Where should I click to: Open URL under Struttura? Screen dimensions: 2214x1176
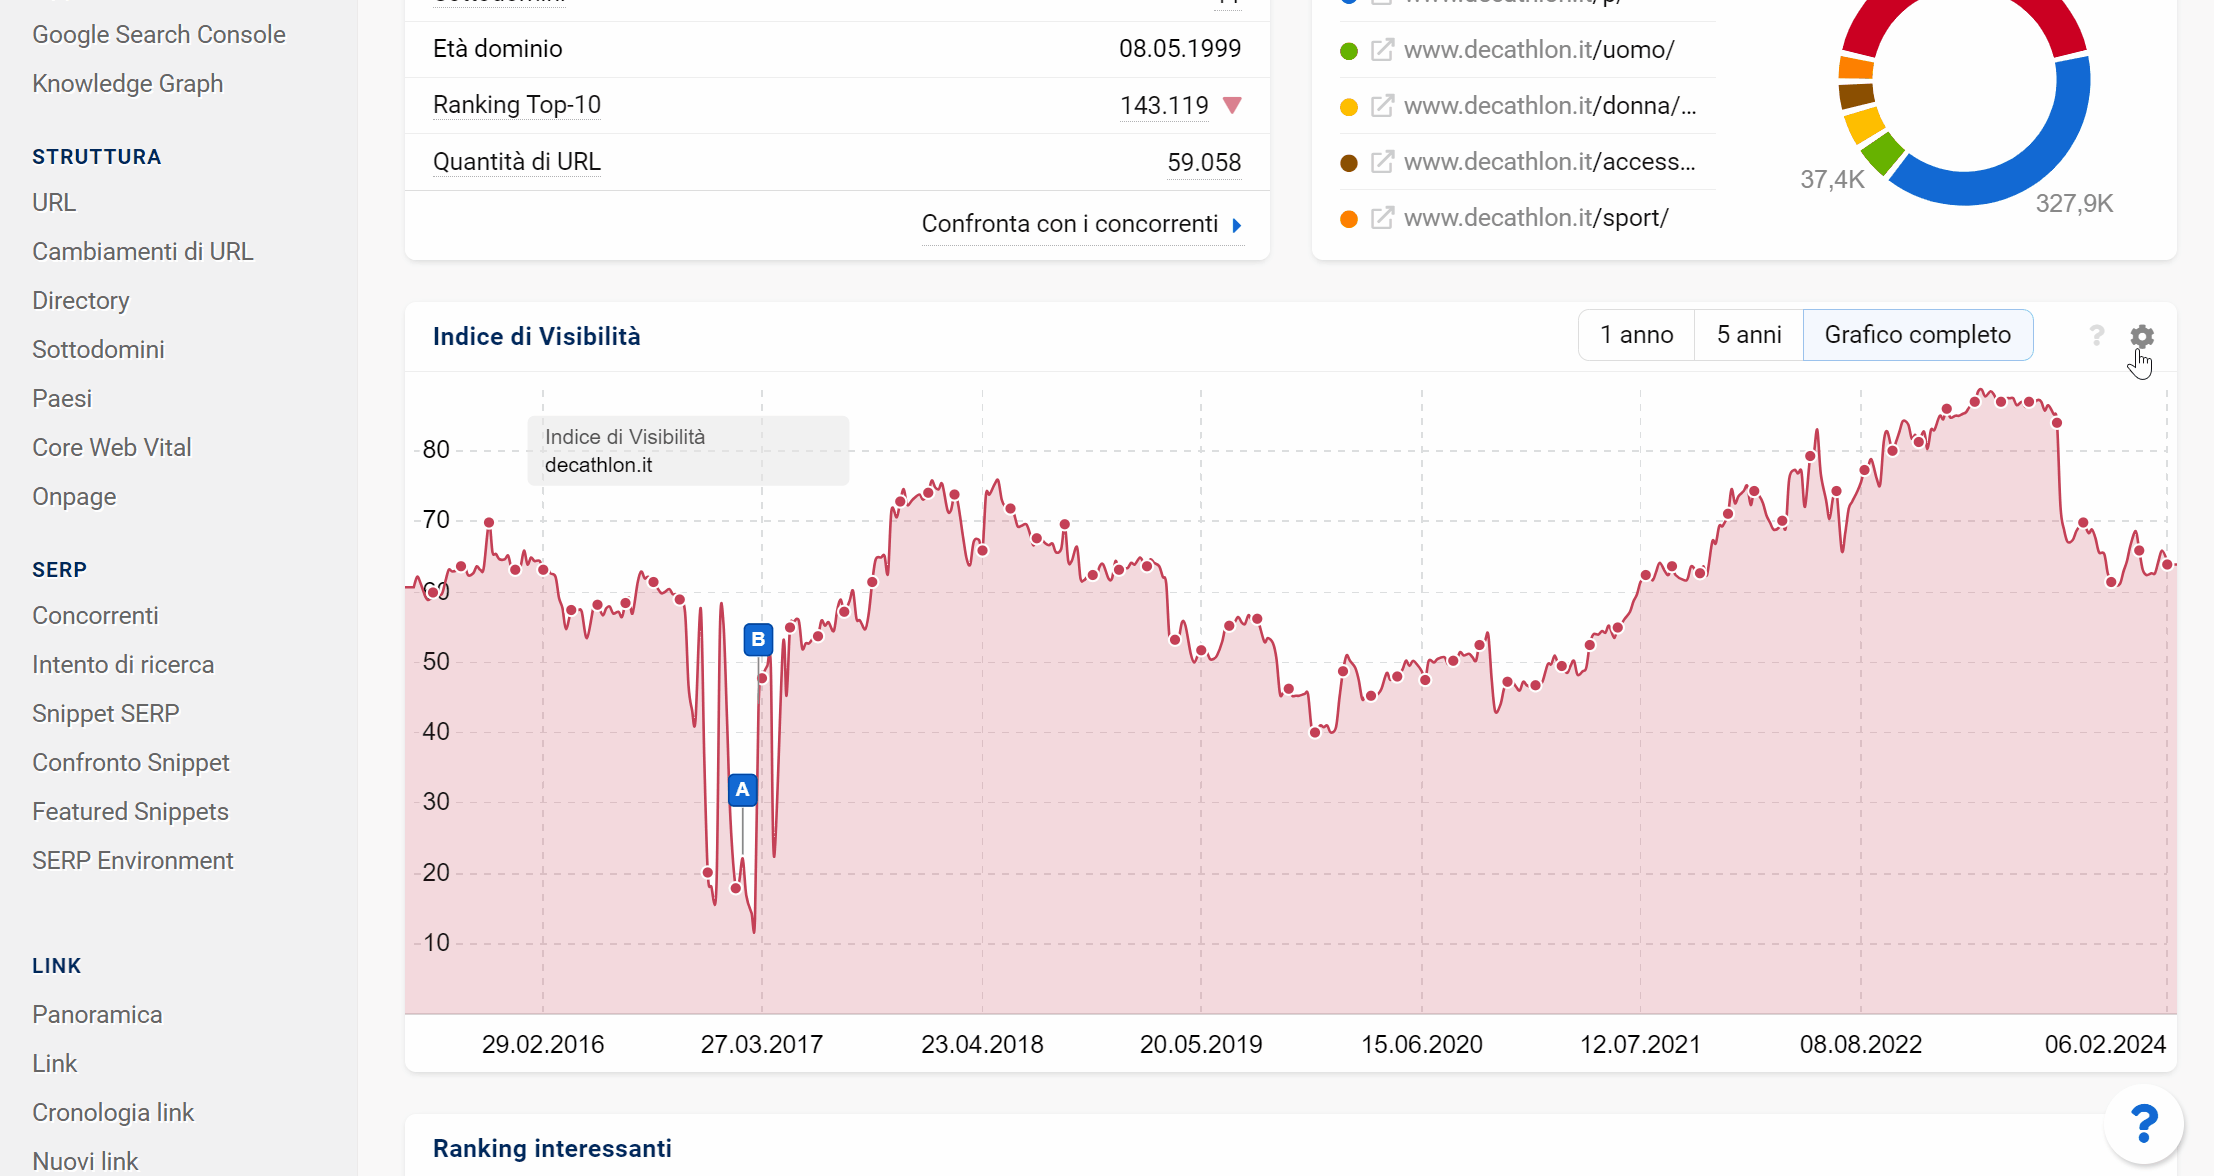pyautogui.click(x=54, y=203)
